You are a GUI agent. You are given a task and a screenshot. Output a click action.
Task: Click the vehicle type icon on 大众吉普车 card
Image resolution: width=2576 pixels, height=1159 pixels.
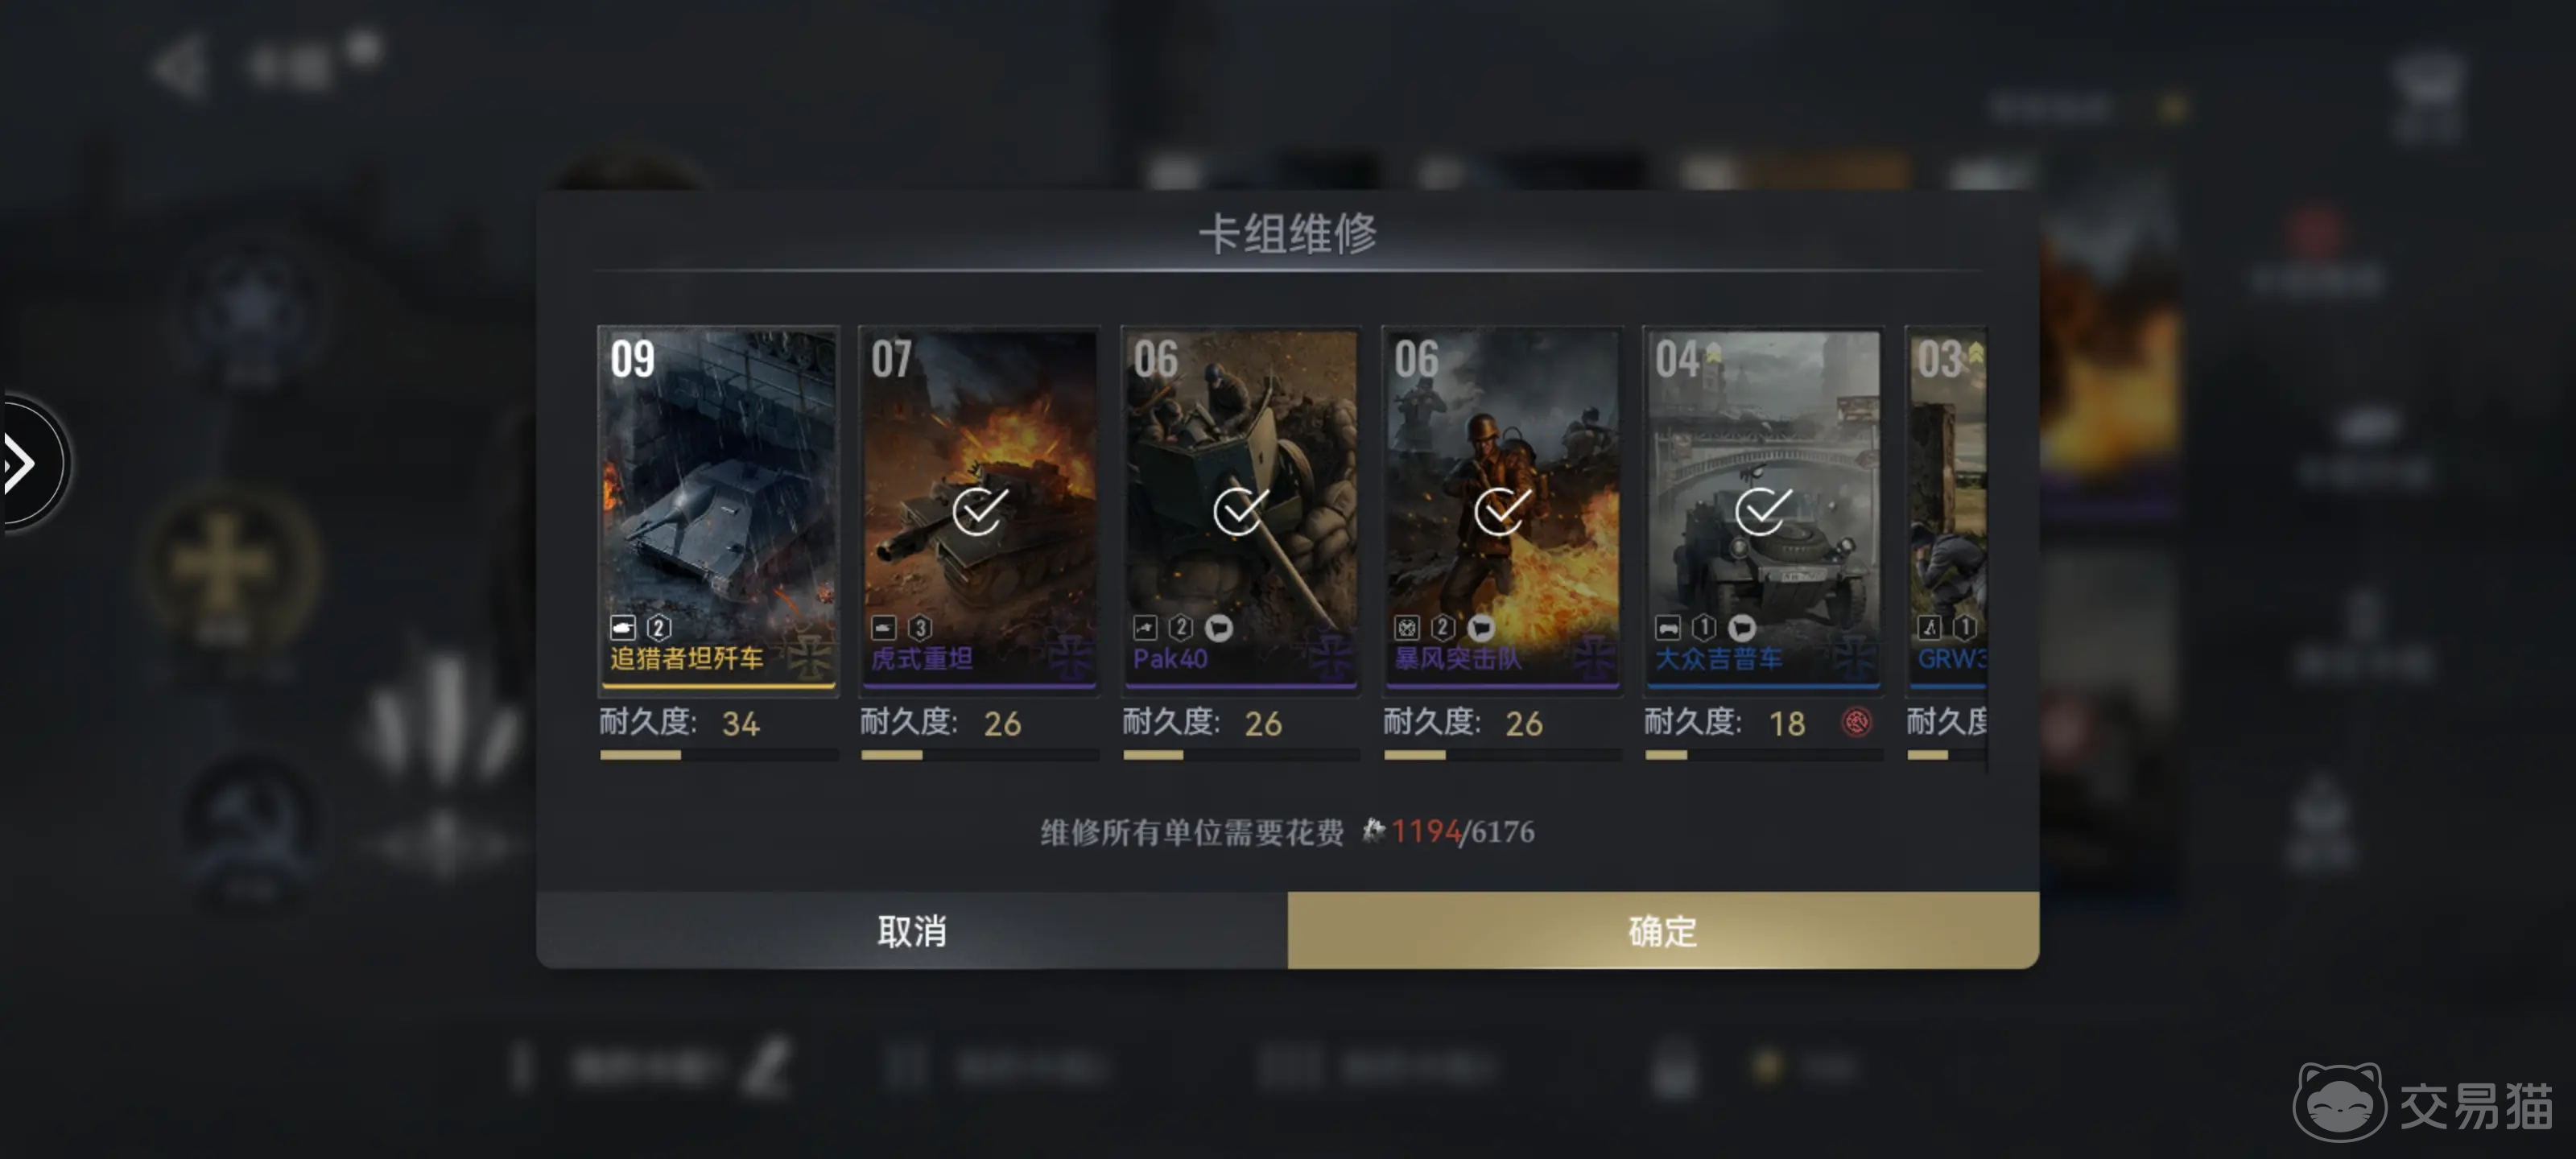coord(1667,627)
